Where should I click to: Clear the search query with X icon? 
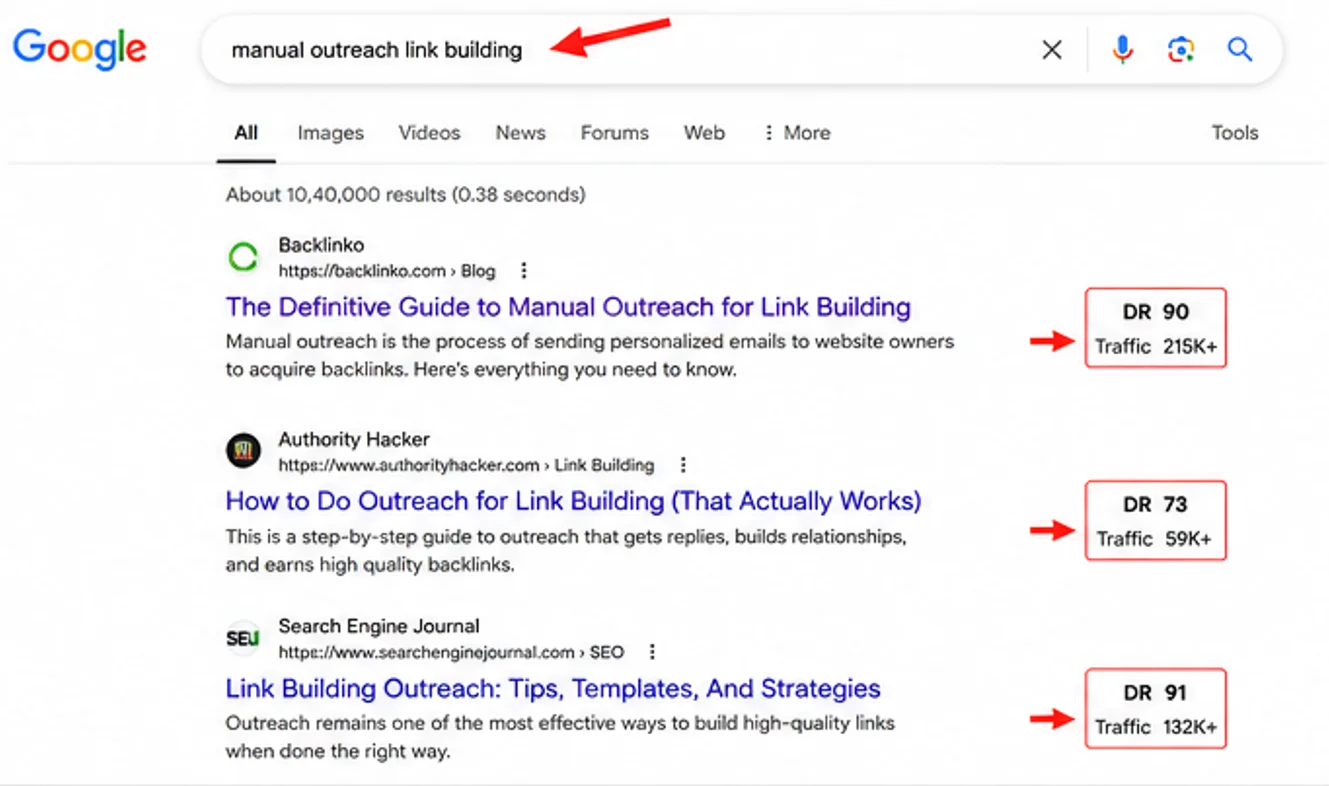[x=1052, y=50]
